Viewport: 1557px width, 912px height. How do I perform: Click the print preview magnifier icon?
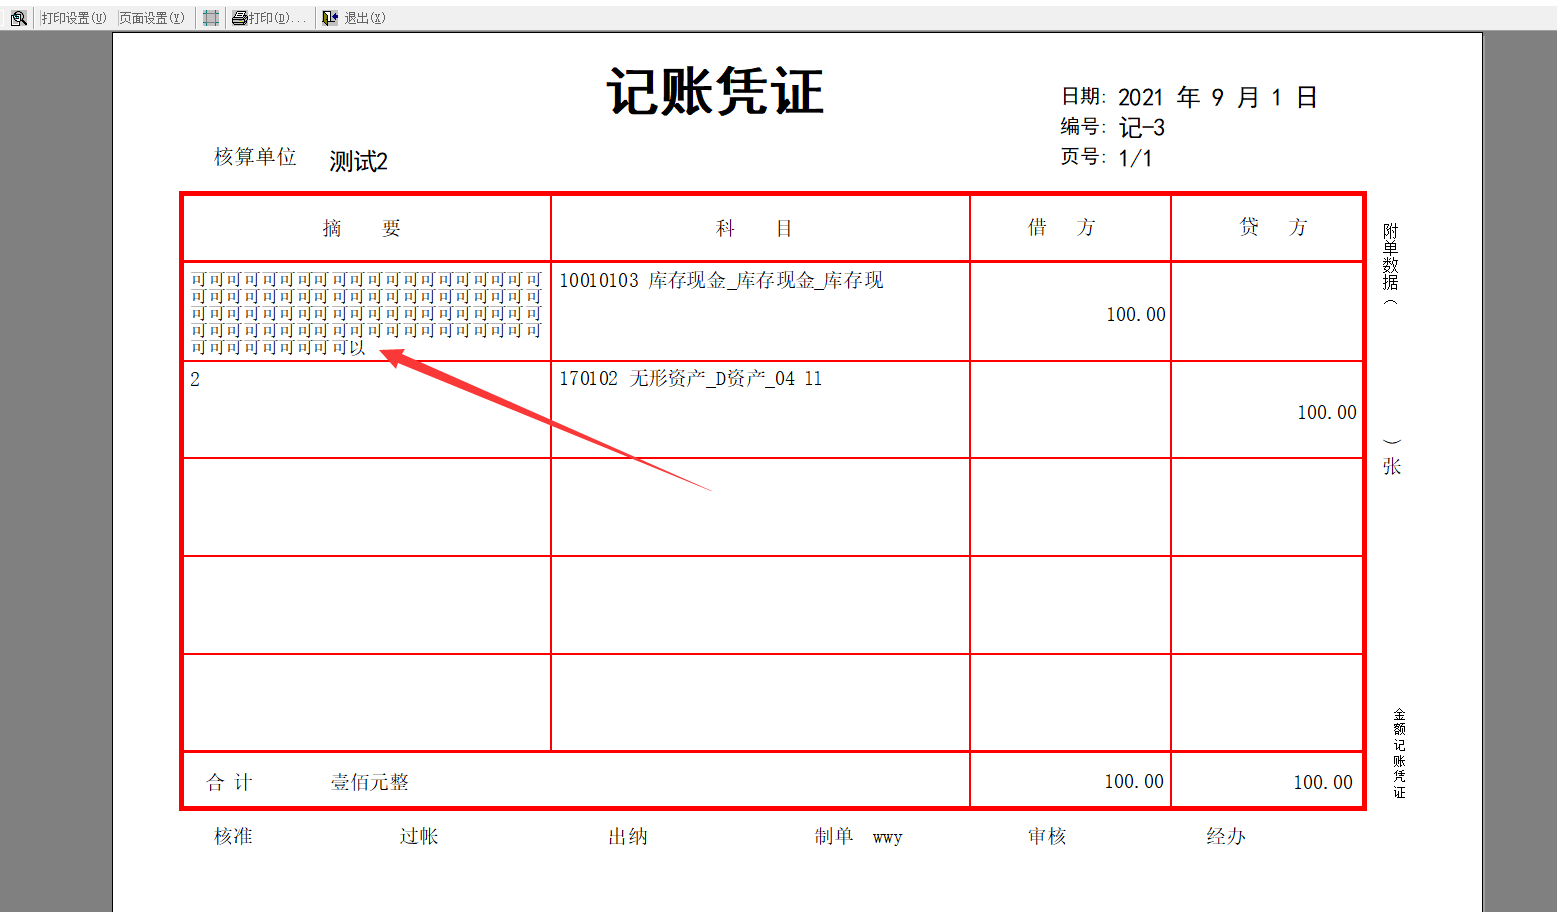point(18,18)
